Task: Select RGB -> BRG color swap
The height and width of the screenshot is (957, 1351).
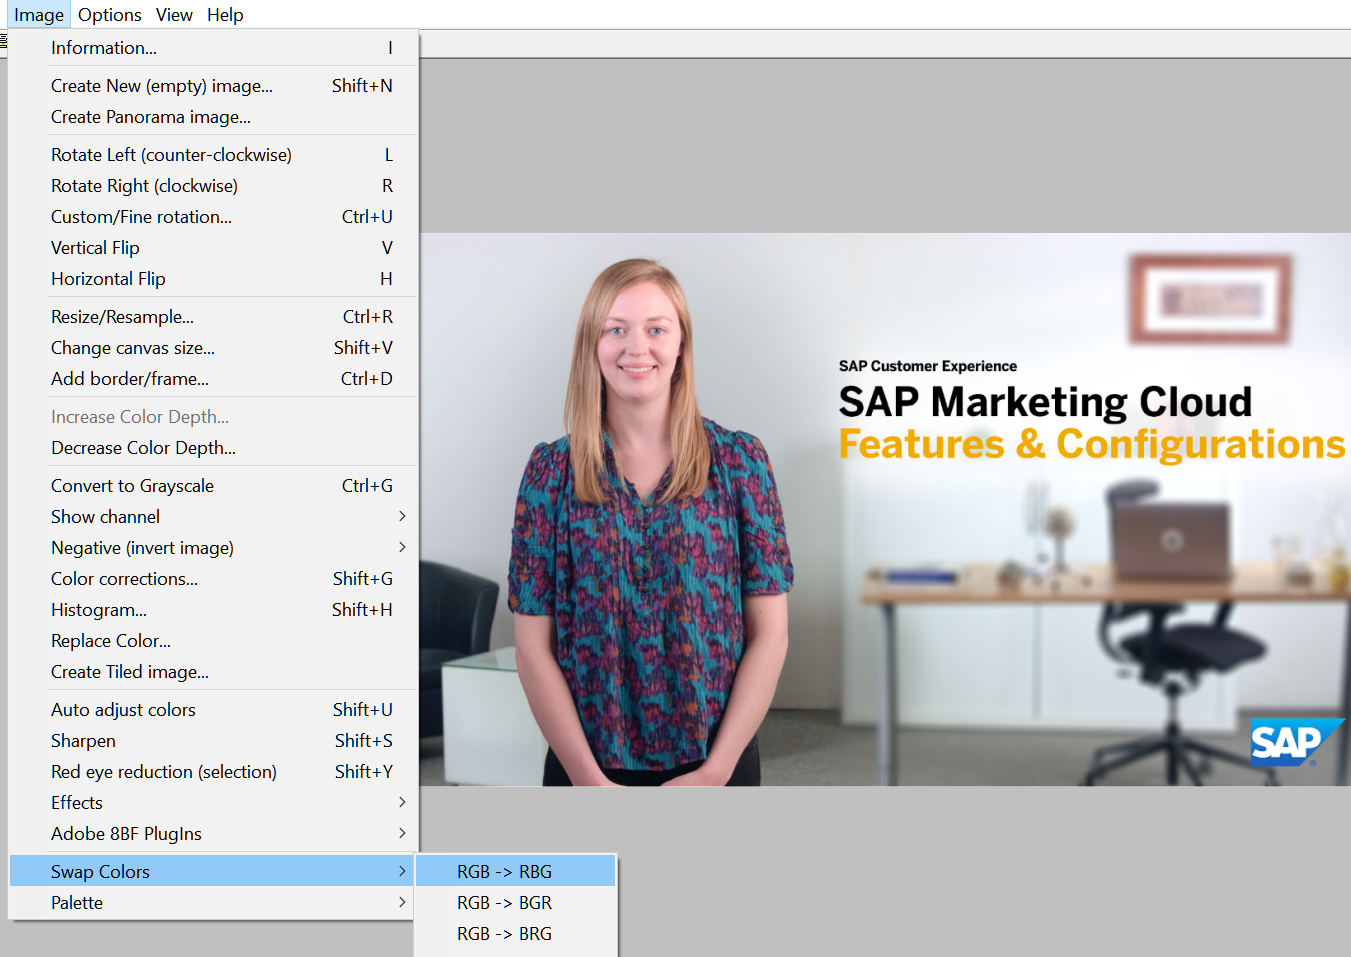Action: [516, 934]
